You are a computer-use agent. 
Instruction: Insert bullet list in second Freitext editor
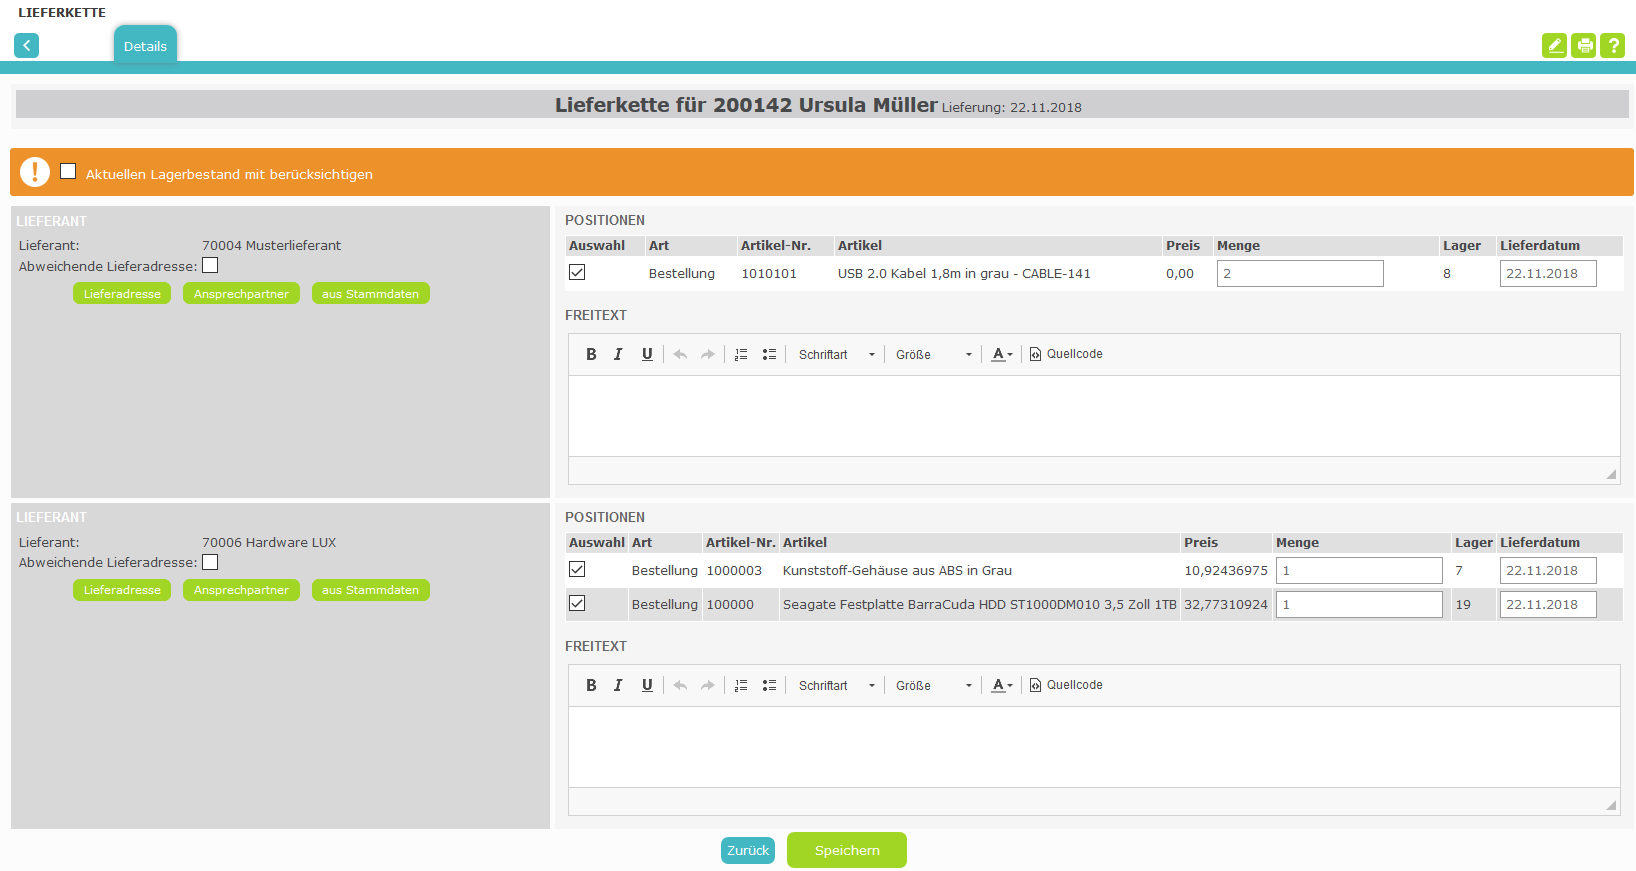tap(769, 685)
